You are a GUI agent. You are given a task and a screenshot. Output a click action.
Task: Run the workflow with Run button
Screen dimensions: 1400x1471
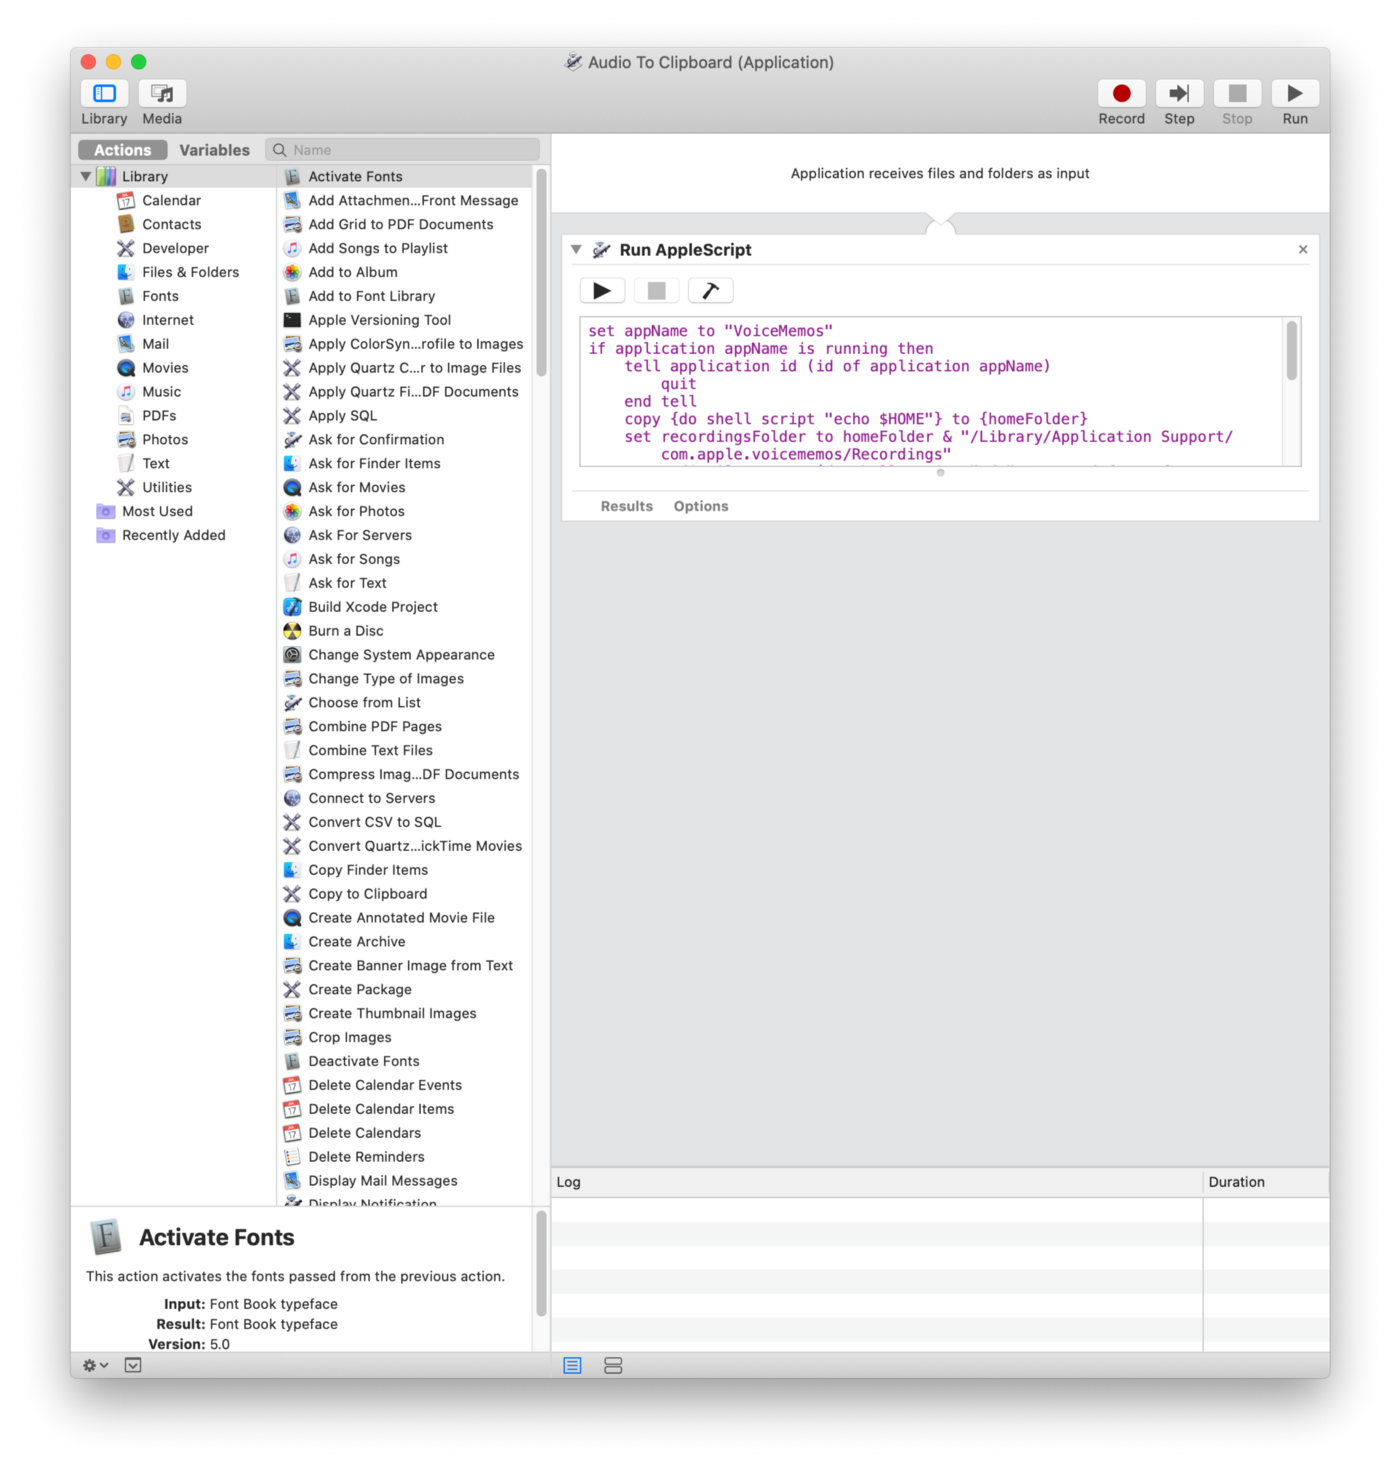pos(1295,93)
